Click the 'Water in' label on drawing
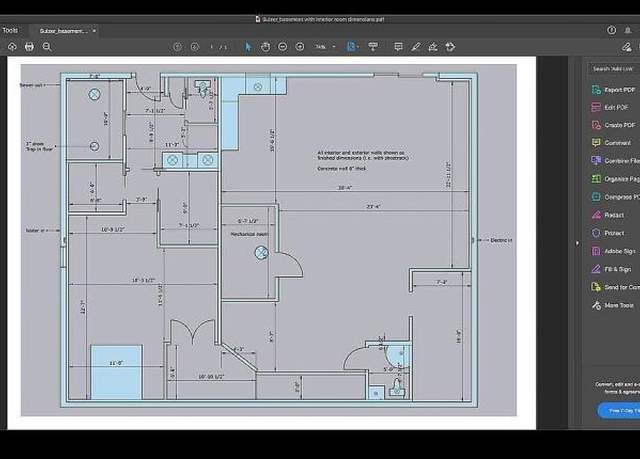The height and width of the screenshot is (459, 640). 36,230
